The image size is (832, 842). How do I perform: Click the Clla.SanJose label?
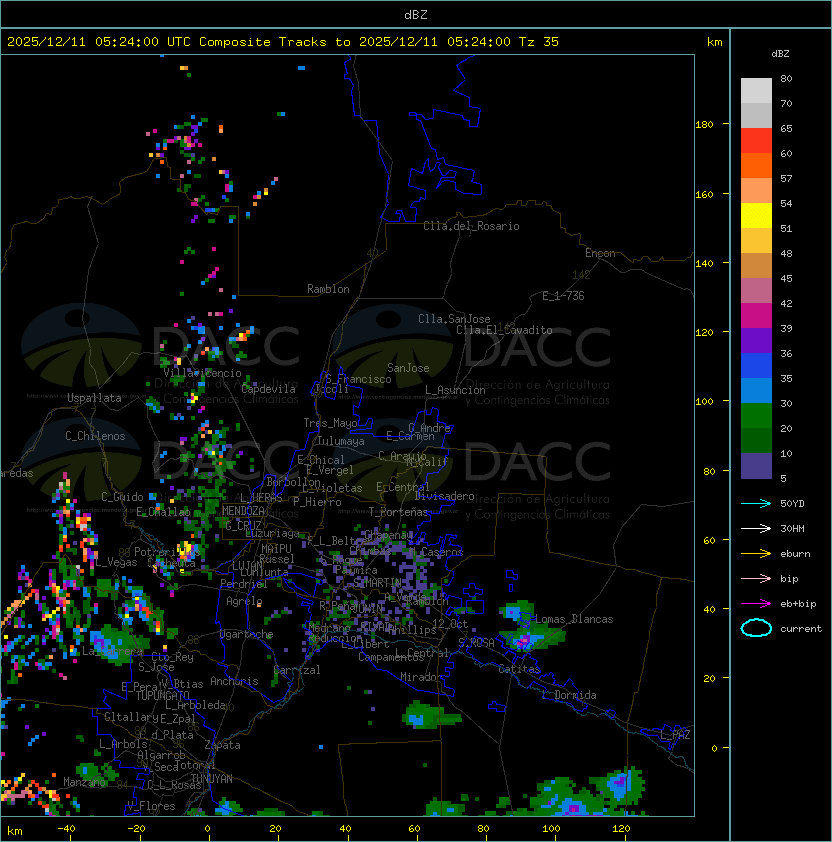click(454, 319)
